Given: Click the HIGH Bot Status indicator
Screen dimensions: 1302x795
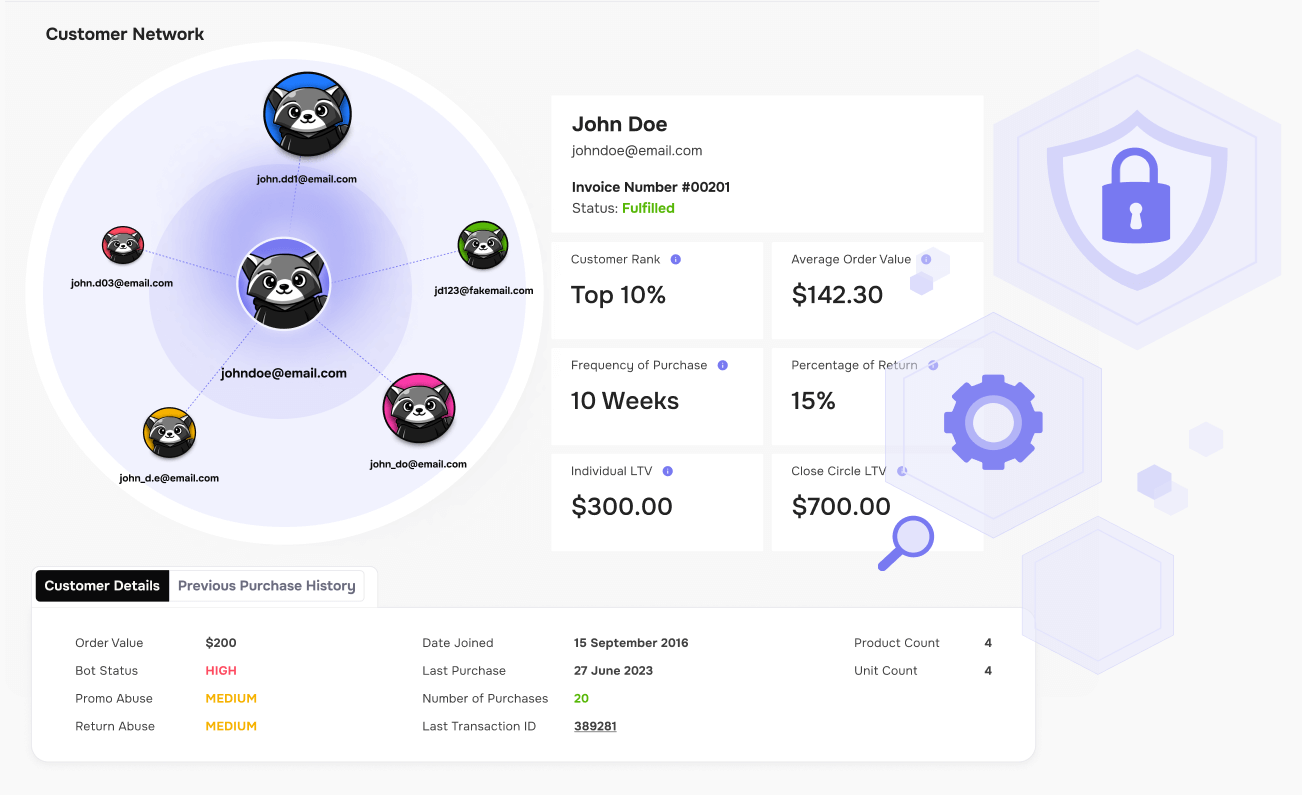Looking at the screenshot, I should tap(221, 670).
